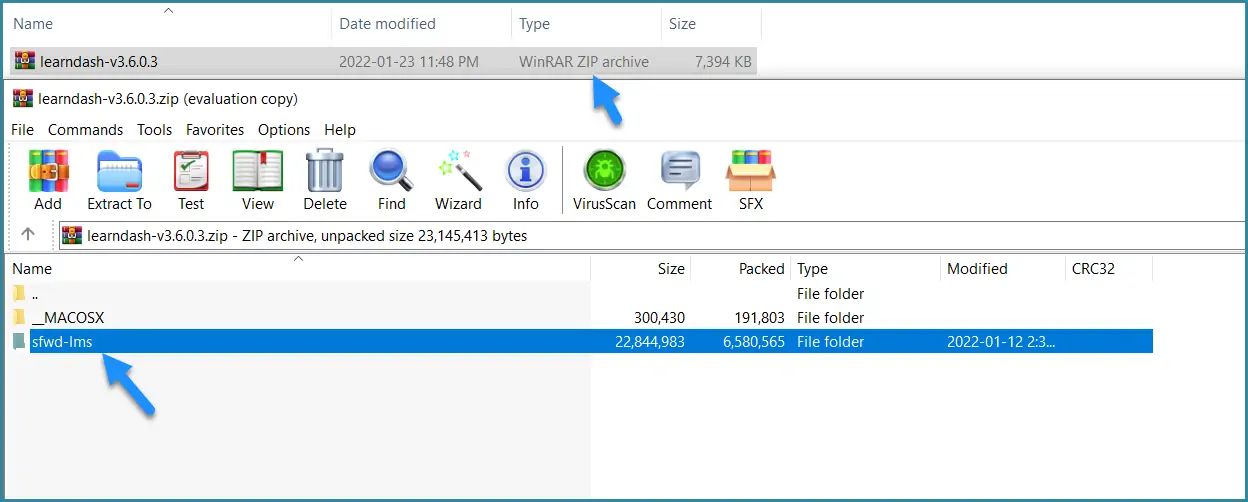This screenshot has width=1248, height=502.
Task: Click the Add archive toolbar icon
Action: [x=48, y=171]
